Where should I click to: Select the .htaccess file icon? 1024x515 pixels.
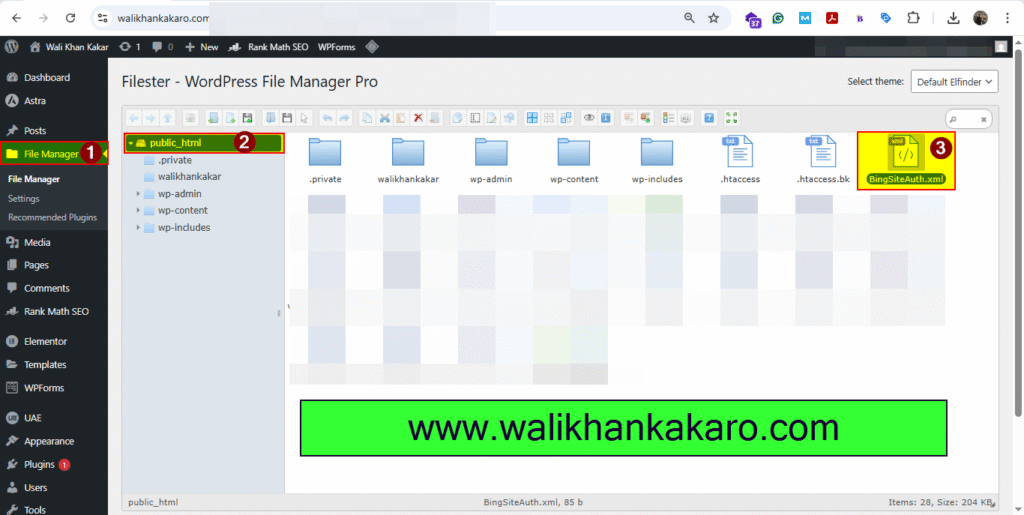pyautogui.click(x=740, y=151)
